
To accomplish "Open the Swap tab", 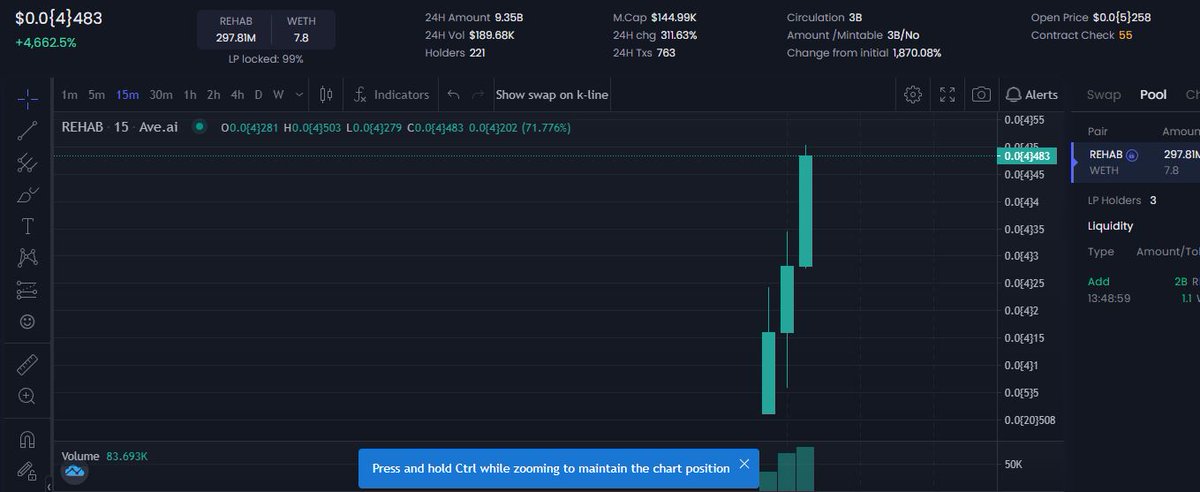I will [1104, 95].
